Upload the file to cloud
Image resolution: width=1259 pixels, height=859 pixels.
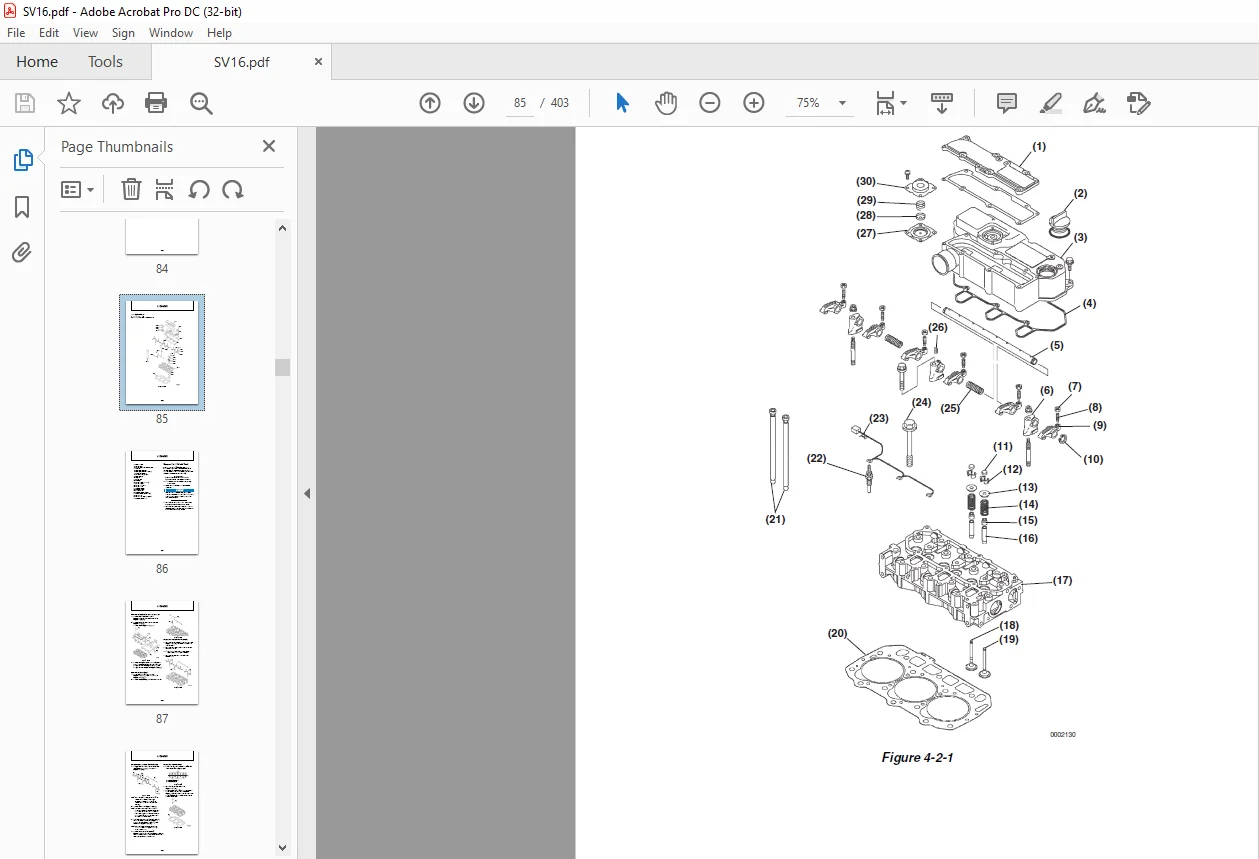113,103
